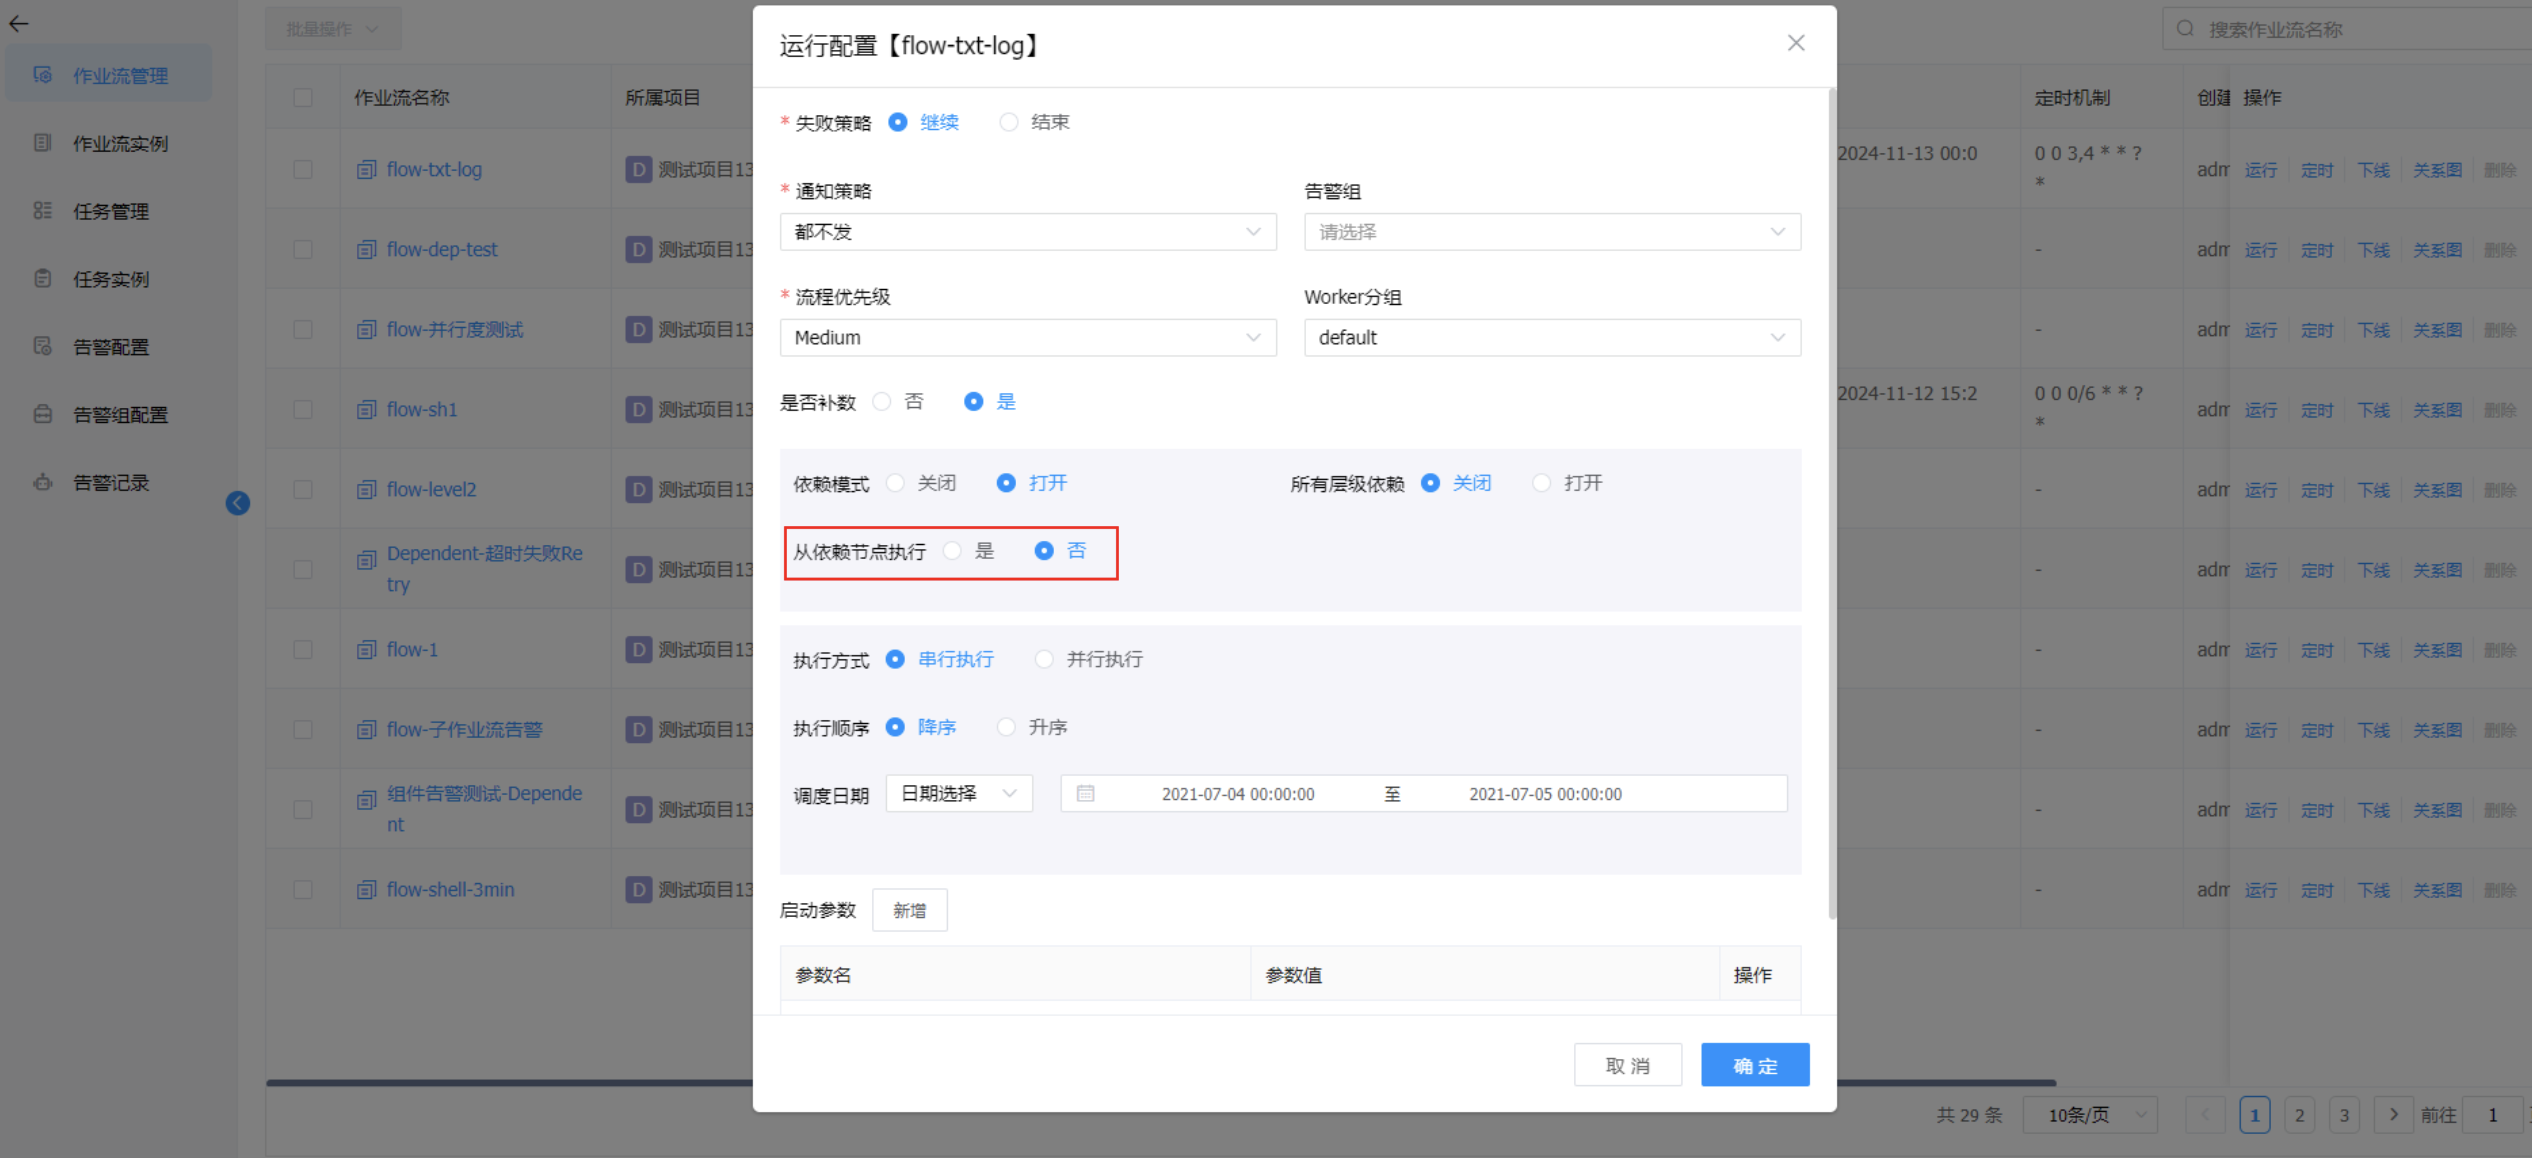Expand the 流程优先级 Medium dropdown
Viewport: 2532px width, 1158px height.
coord(1027,338)
